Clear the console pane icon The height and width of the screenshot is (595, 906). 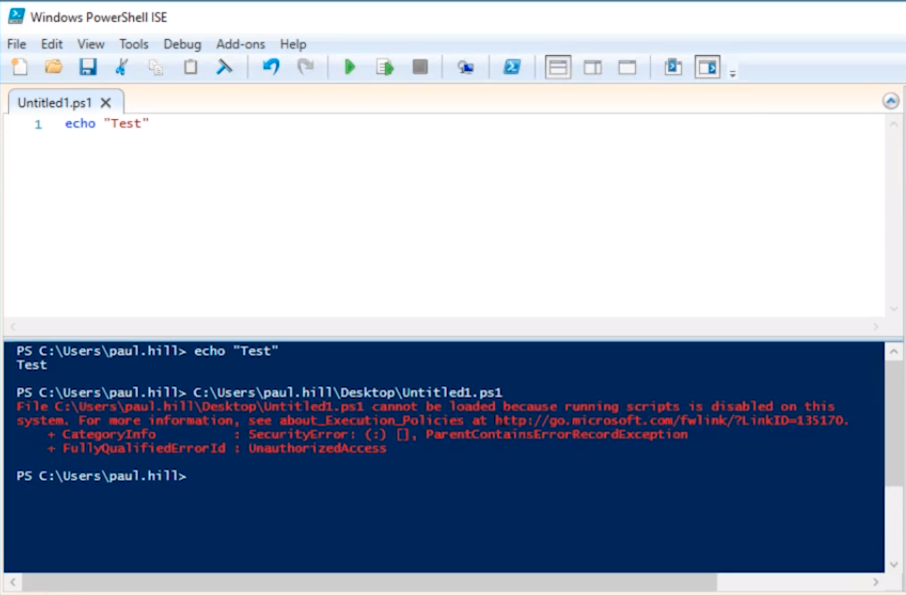coord(224,67)
